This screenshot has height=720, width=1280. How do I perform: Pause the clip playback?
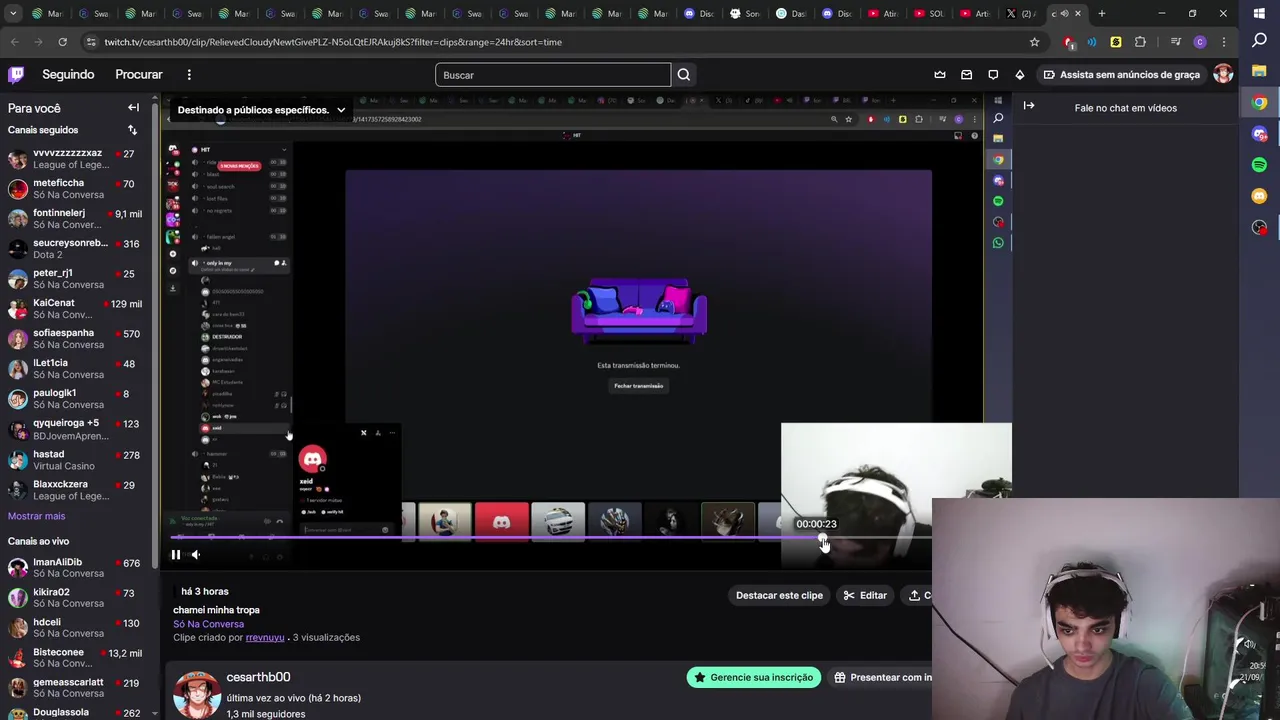pos(175,555)
